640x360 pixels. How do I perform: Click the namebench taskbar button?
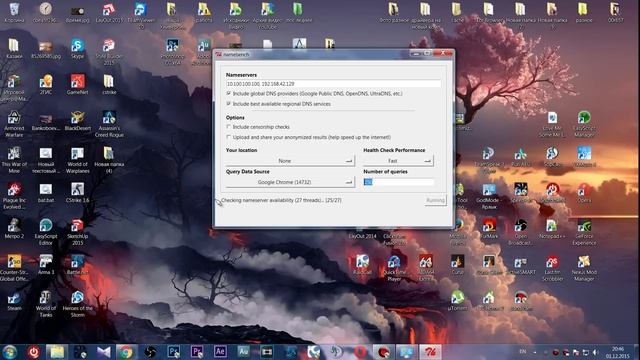(x=430, y=352)
